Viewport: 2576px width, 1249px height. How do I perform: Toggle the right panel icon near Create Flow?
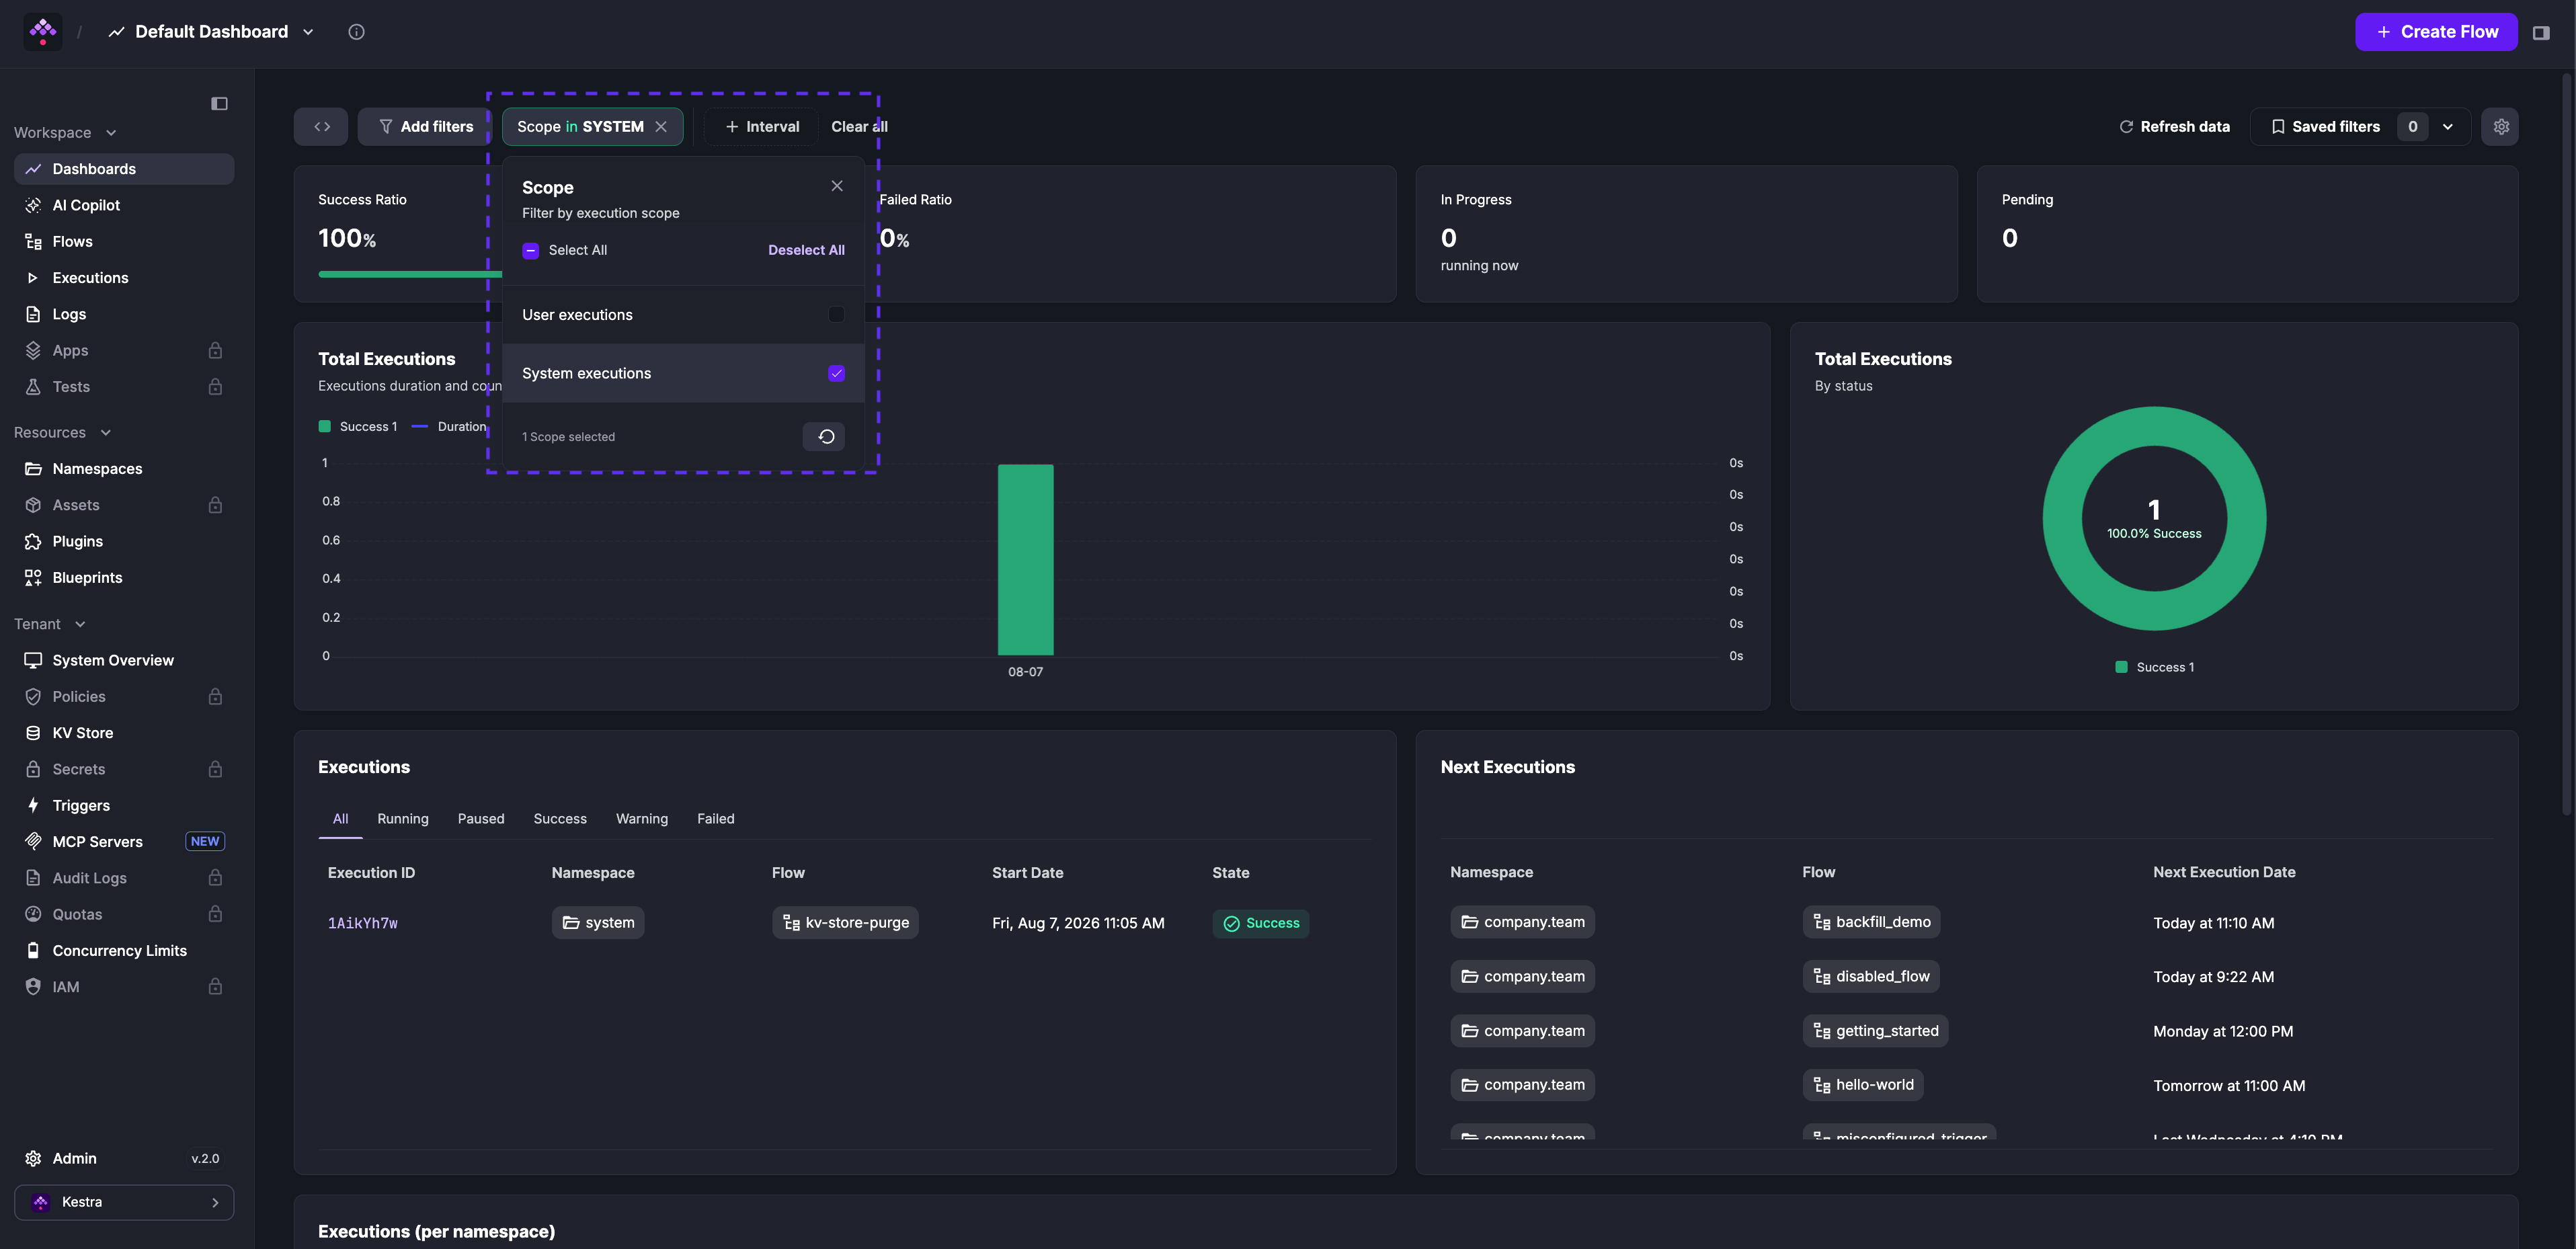[2541, 32]
